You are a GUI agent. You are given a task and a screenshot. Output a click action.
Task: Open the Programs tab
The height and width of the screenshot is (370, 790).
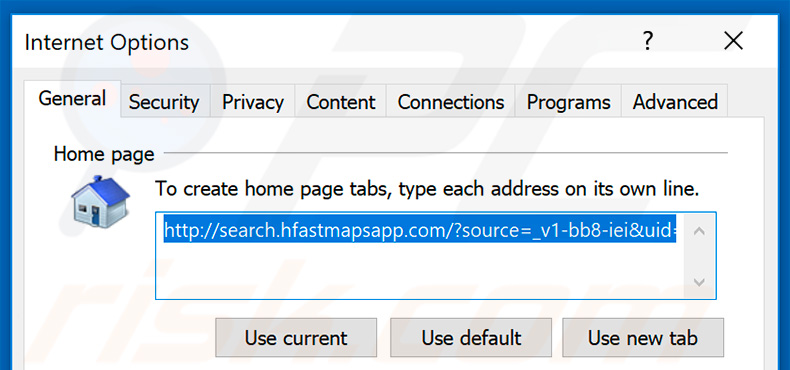(x=568, y=102)
